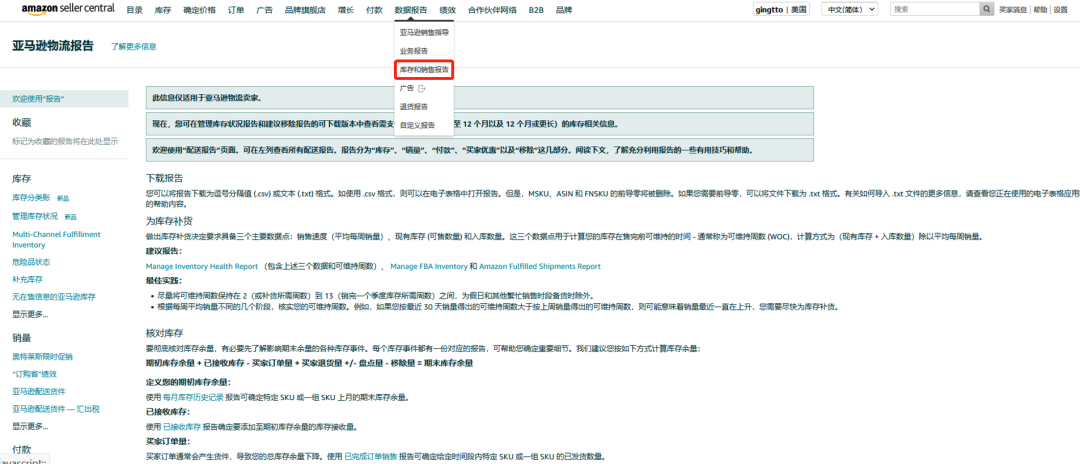Click the external link icon beside 广告 in dropdown
Screen dimensions: 1080x464
(423, 88)
